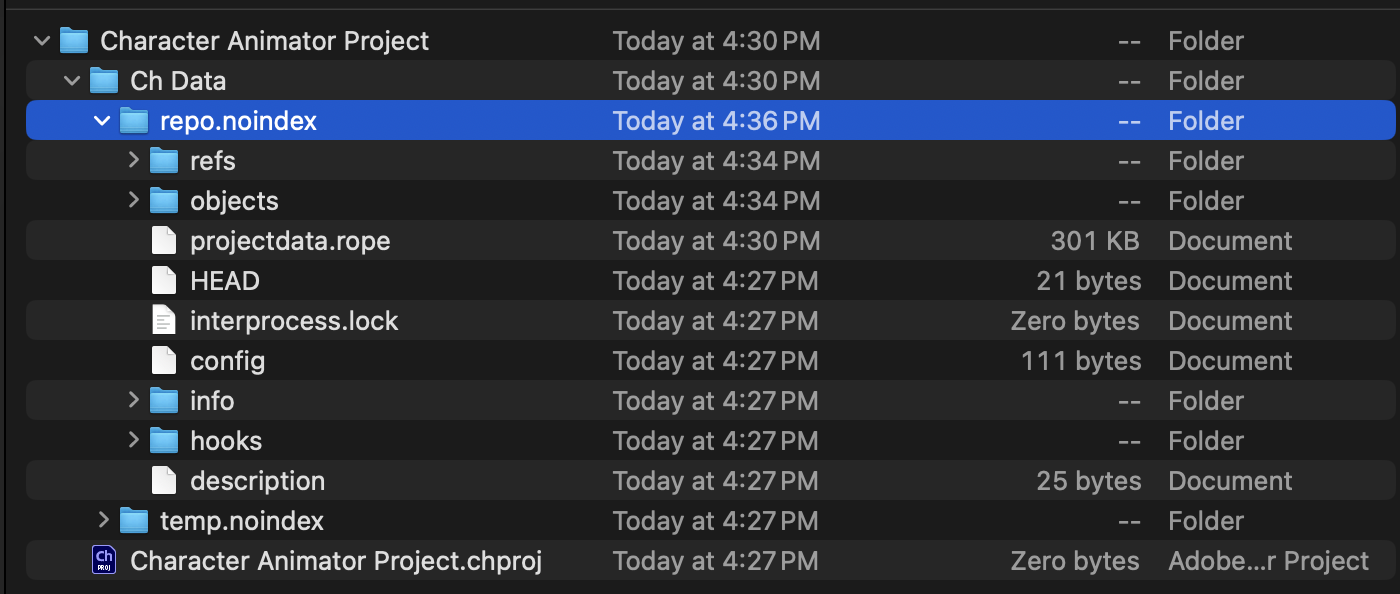Collapse the repo.noindex folder

[x=102, y=121]
